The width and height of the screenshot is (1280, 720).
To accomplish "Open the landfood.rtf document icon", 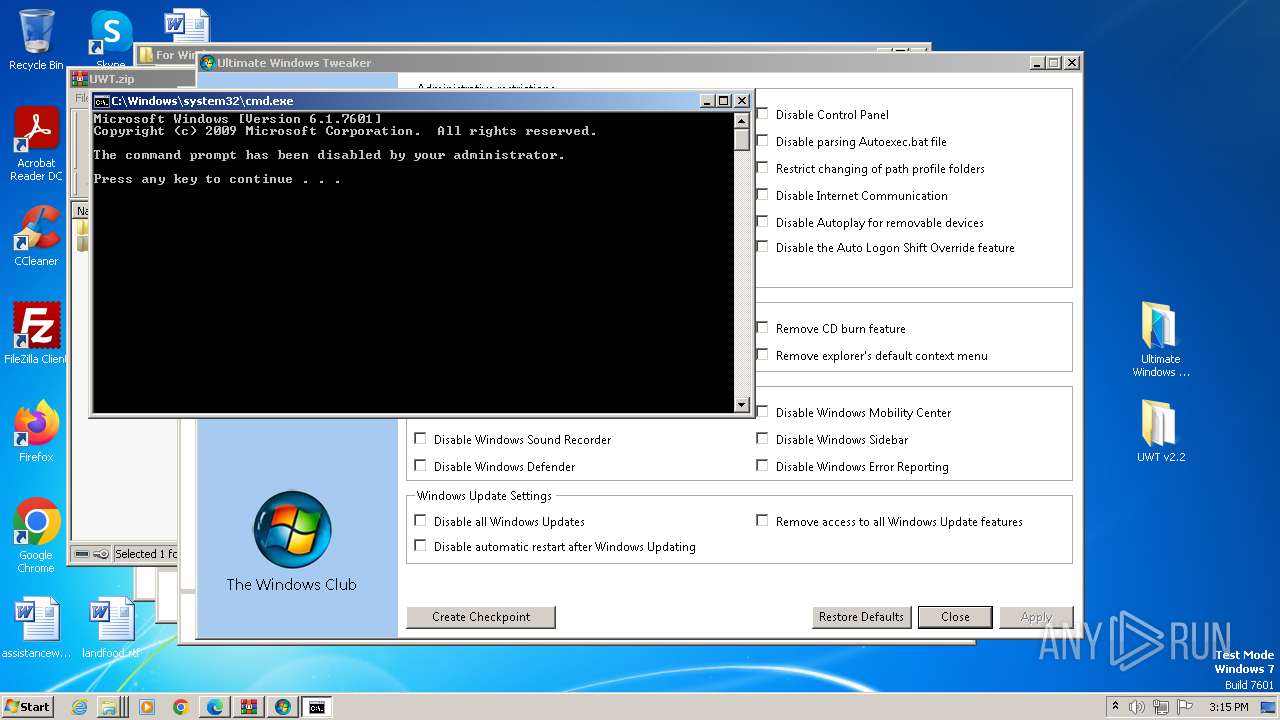I will coord(111,628).
